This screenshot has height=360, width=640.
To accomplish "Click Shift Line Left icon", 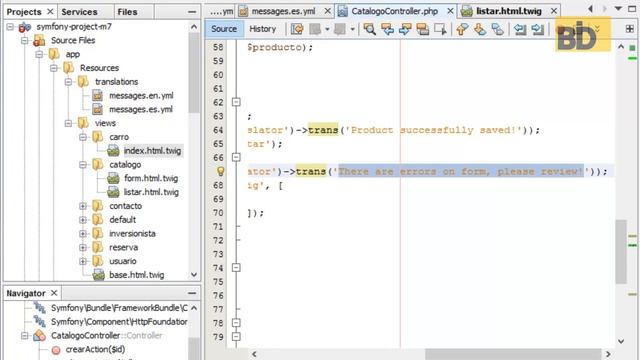I will [520, 29].
